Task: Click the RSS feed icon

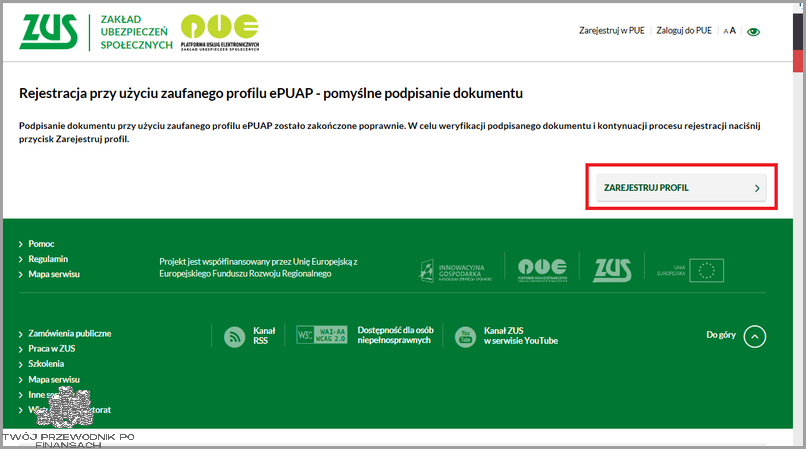Action: pyautogui.click(x=234, y=337)
